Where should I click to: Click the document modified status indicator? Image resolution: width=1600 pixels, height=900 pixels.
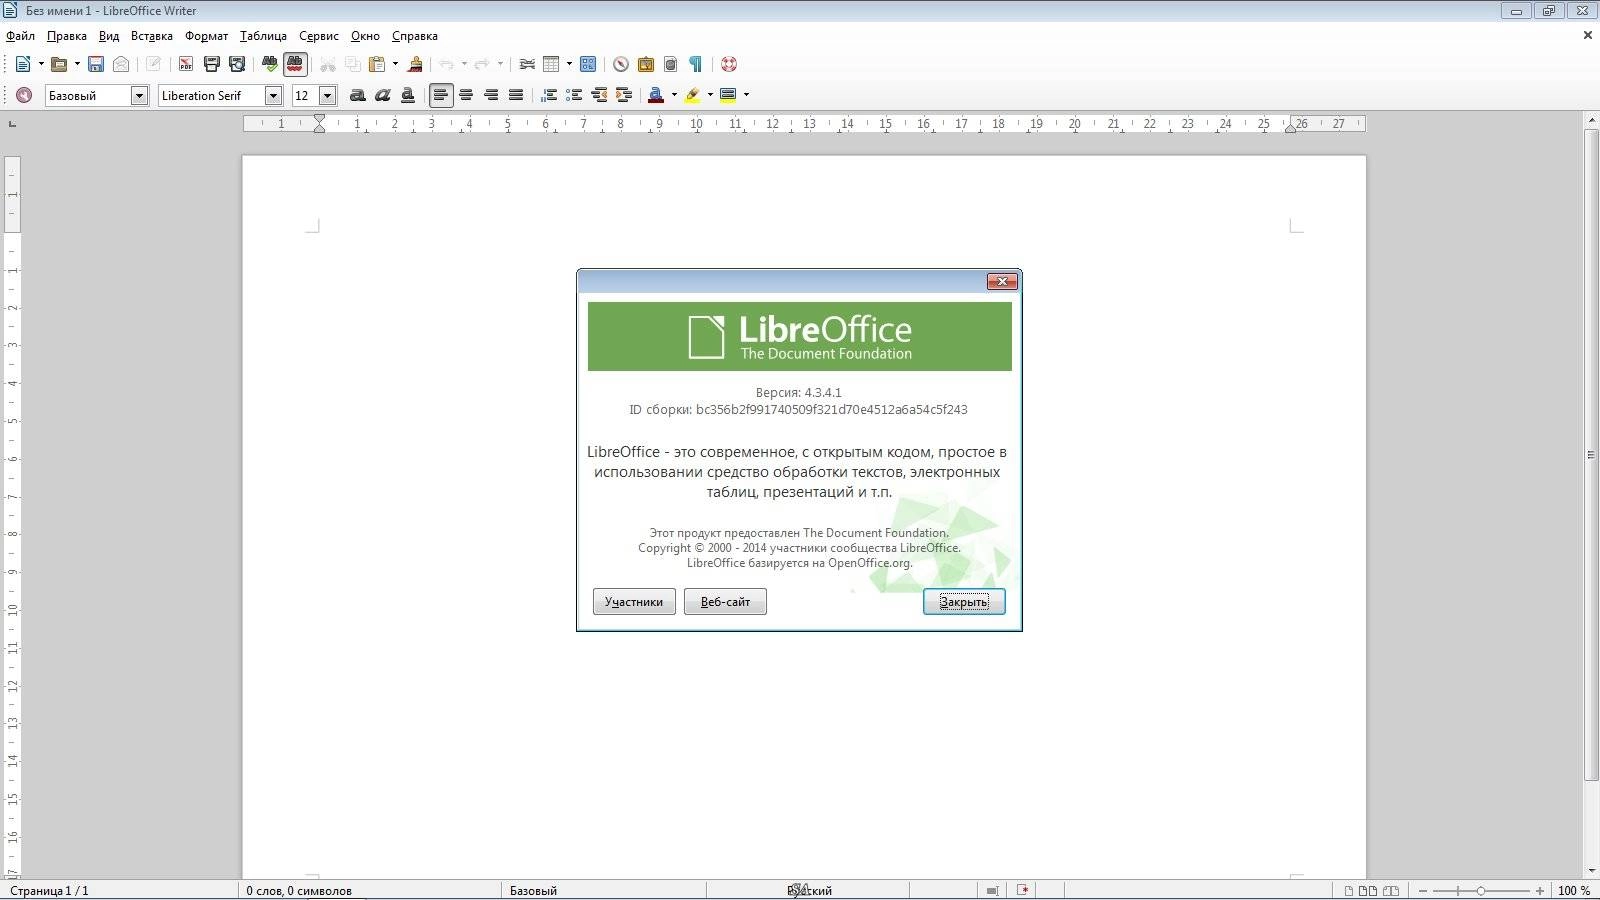pos(1022,890)
